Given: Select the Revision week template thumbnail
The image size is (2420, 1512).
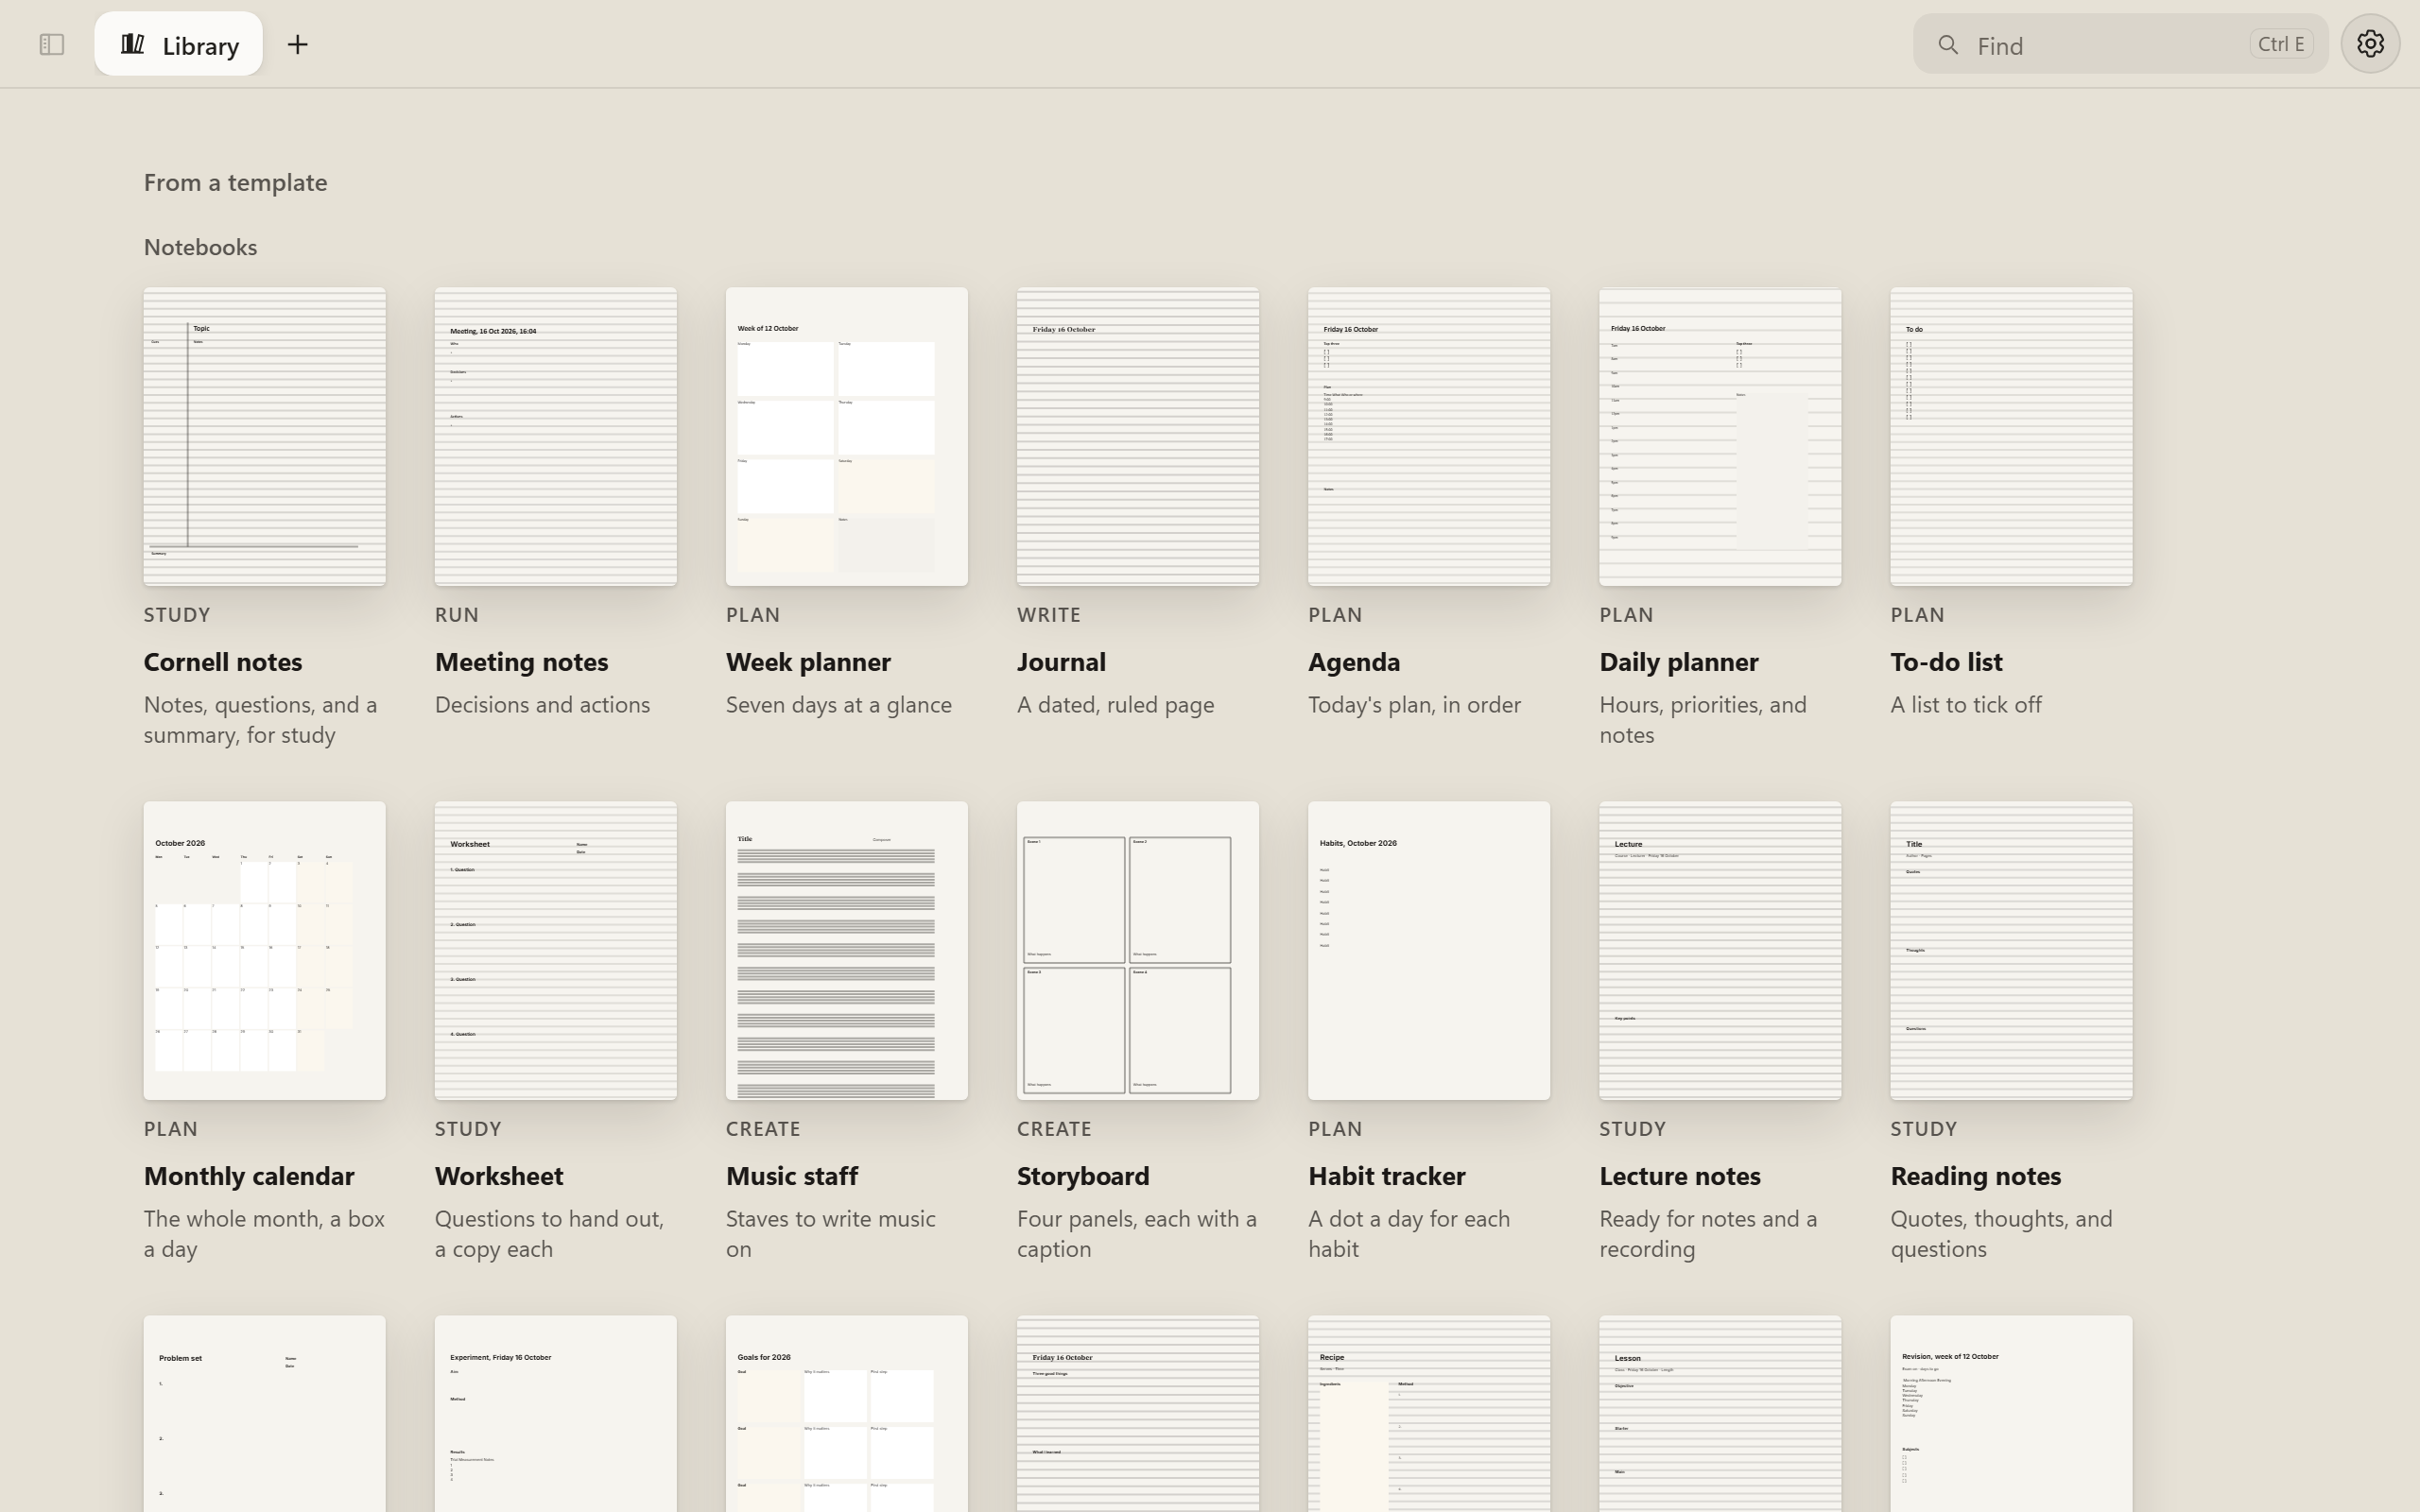Looking at the screenshot, I should [x=2011, y=1414].
